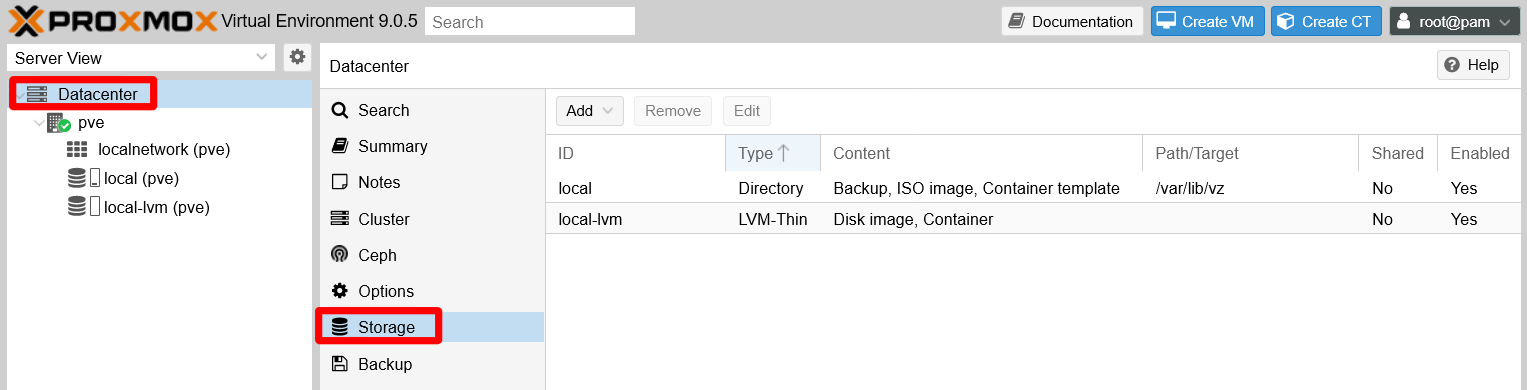Open the Summary menu item
Screen dimensions: 1527x390
coord(432,146)
